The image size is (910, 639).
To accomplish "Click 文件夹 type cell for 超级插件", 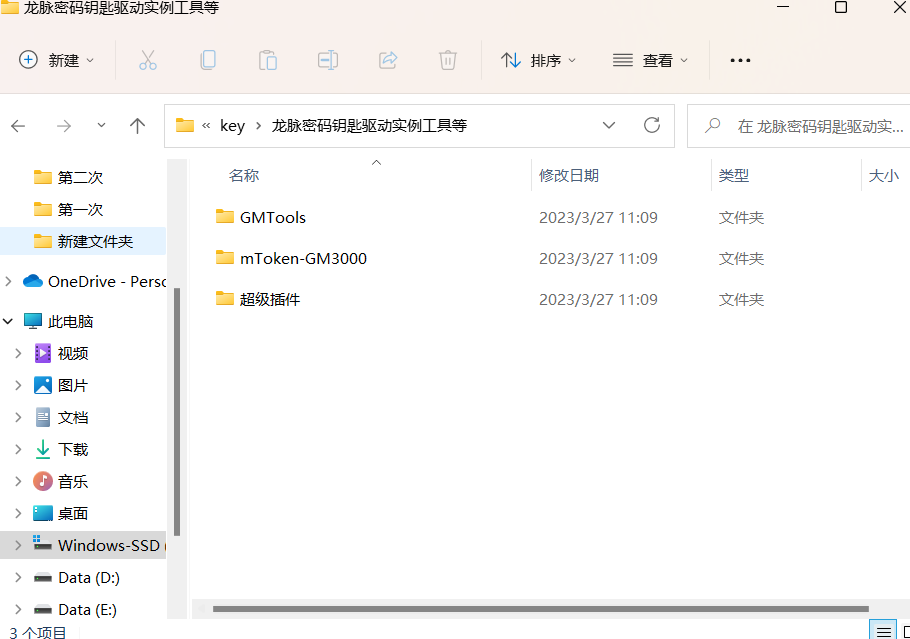I will [741, 299].
